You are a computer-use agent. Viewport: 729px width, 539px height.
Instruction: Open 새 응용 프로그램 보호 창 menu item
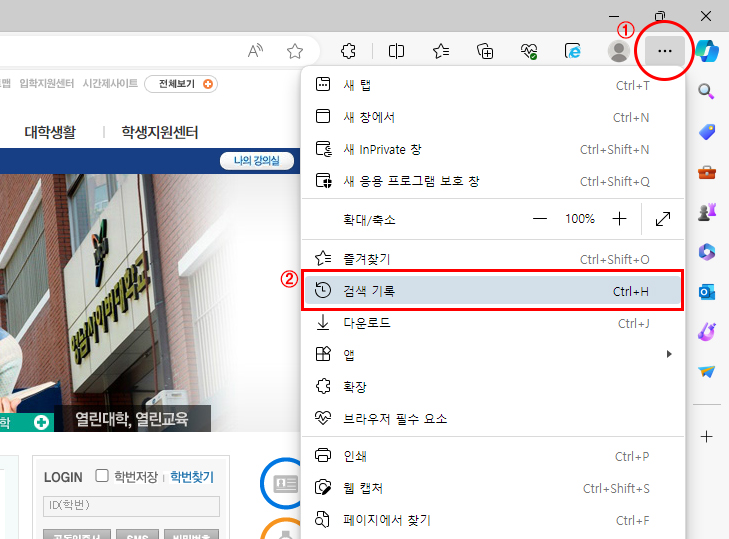click(493, 181)
